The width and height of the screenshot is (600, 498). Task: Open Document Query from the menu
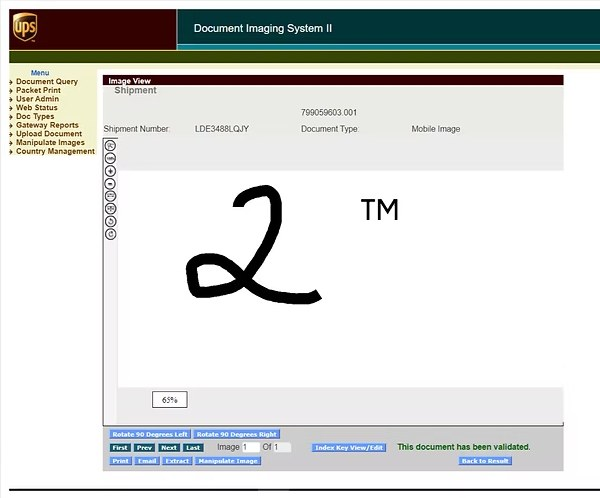[47, 82]
